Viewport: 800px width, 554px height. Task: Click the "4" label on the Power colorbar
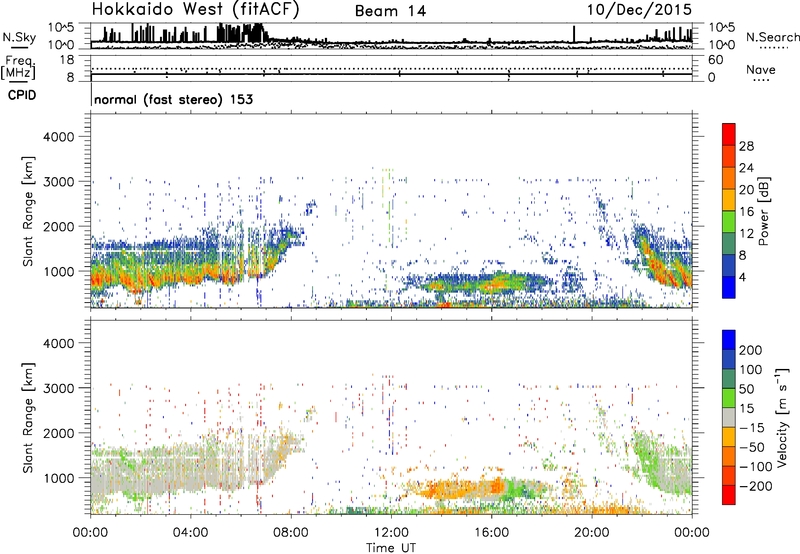[x=742, y=277]
